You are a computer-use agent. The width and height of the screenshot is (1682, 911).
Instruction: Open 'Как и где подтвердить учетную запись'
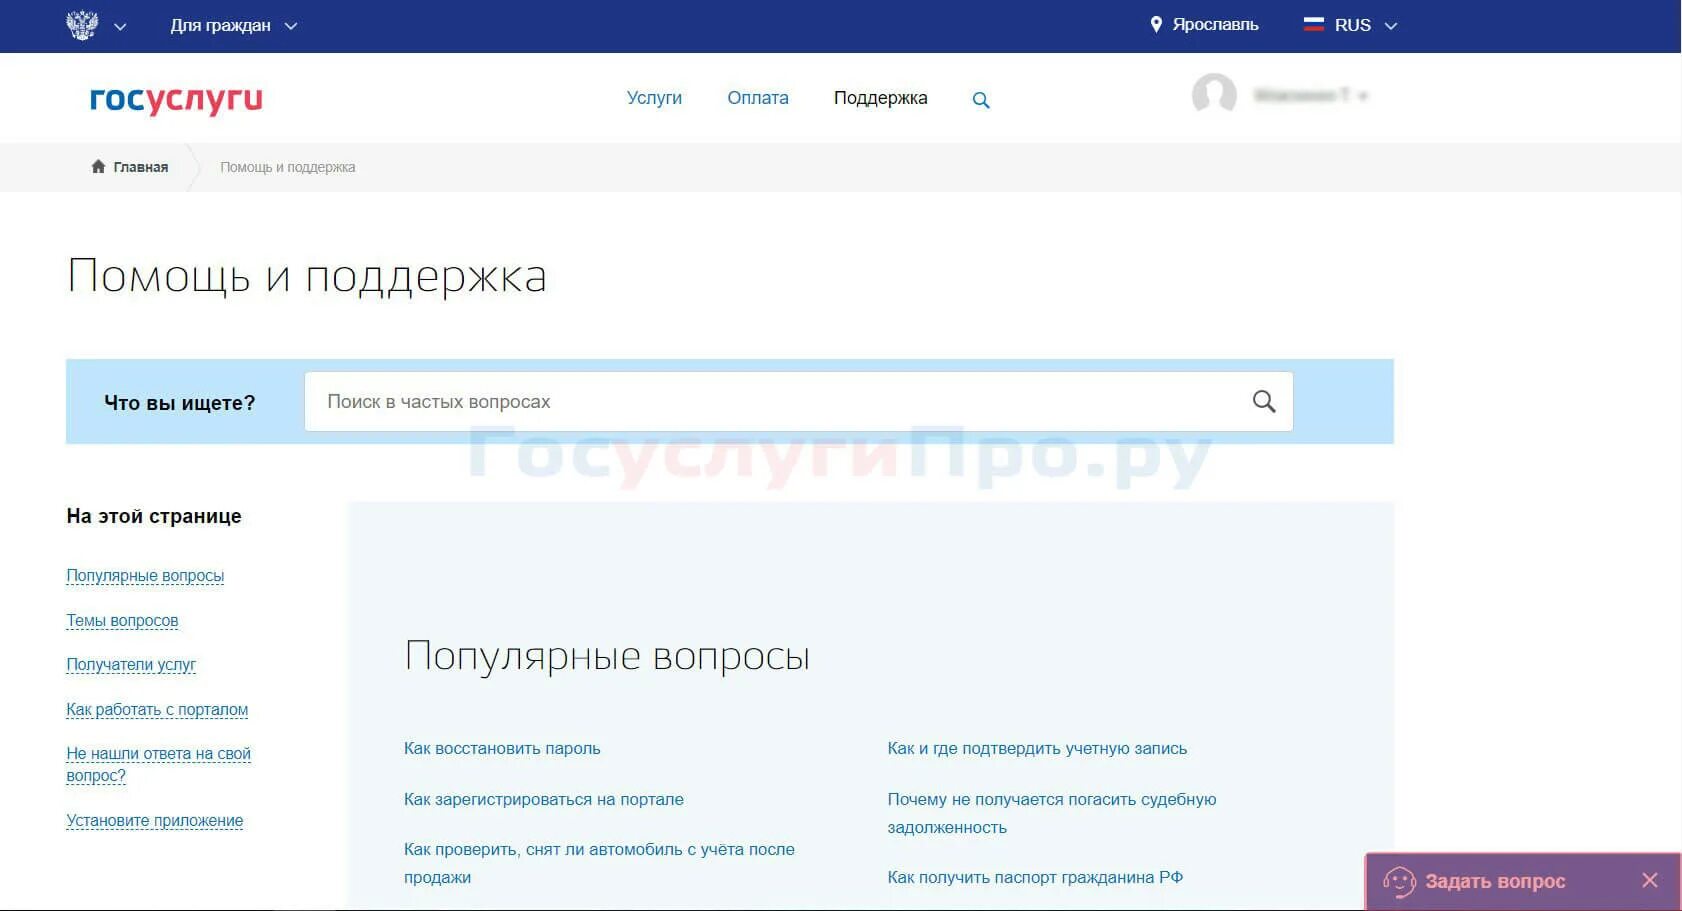(x=1037, y=749)
